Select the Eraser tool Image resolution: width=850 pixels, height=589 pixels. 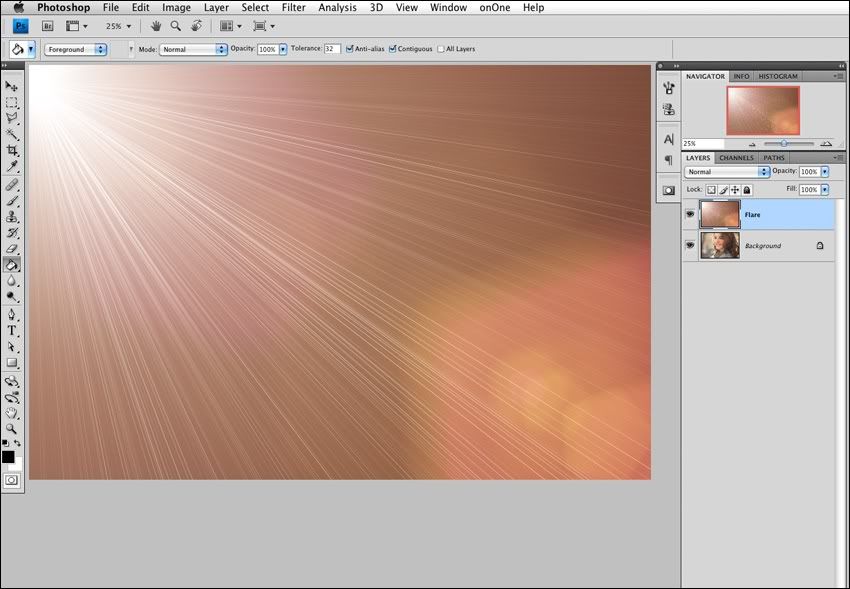[11, 249]
